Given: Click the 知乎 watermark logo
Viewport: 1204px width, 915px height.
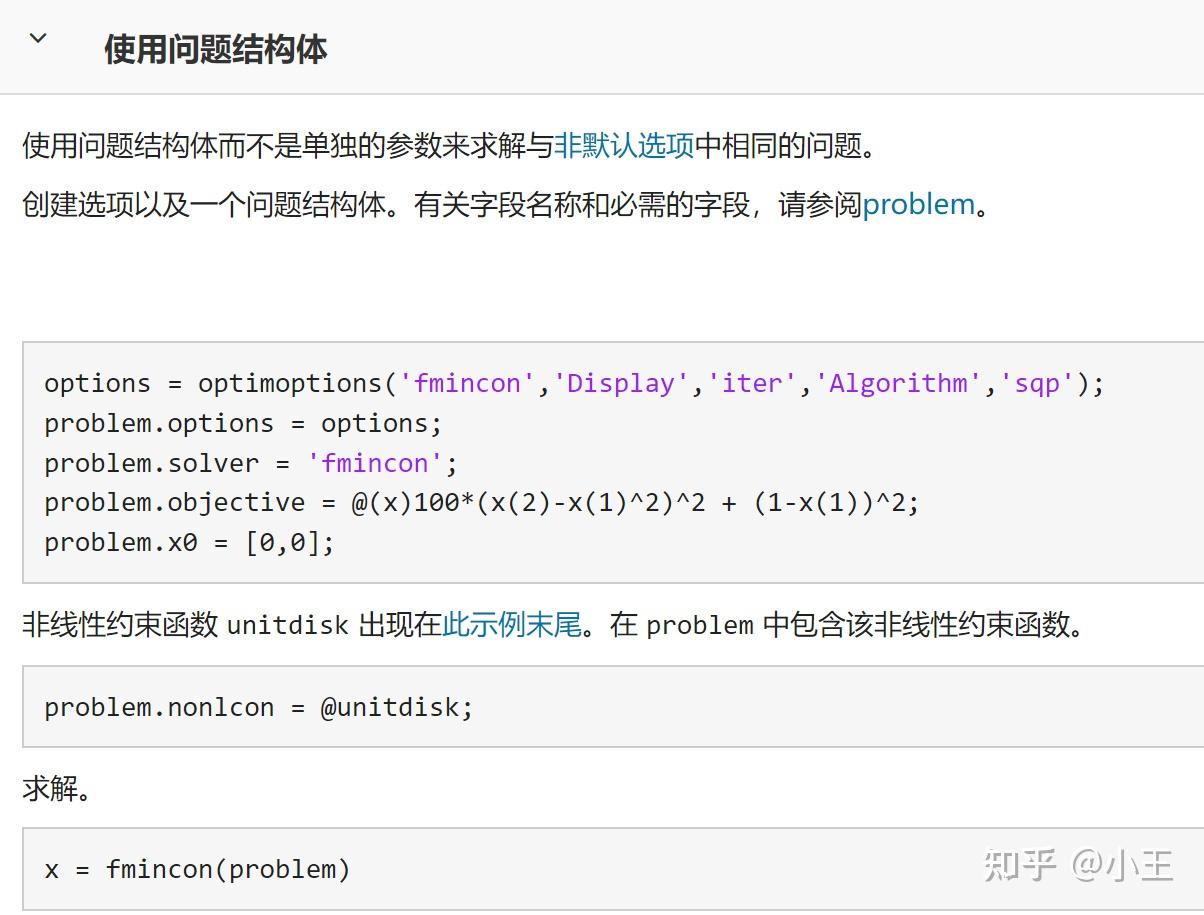Looking at the screenshot, I should (1019, 865).
